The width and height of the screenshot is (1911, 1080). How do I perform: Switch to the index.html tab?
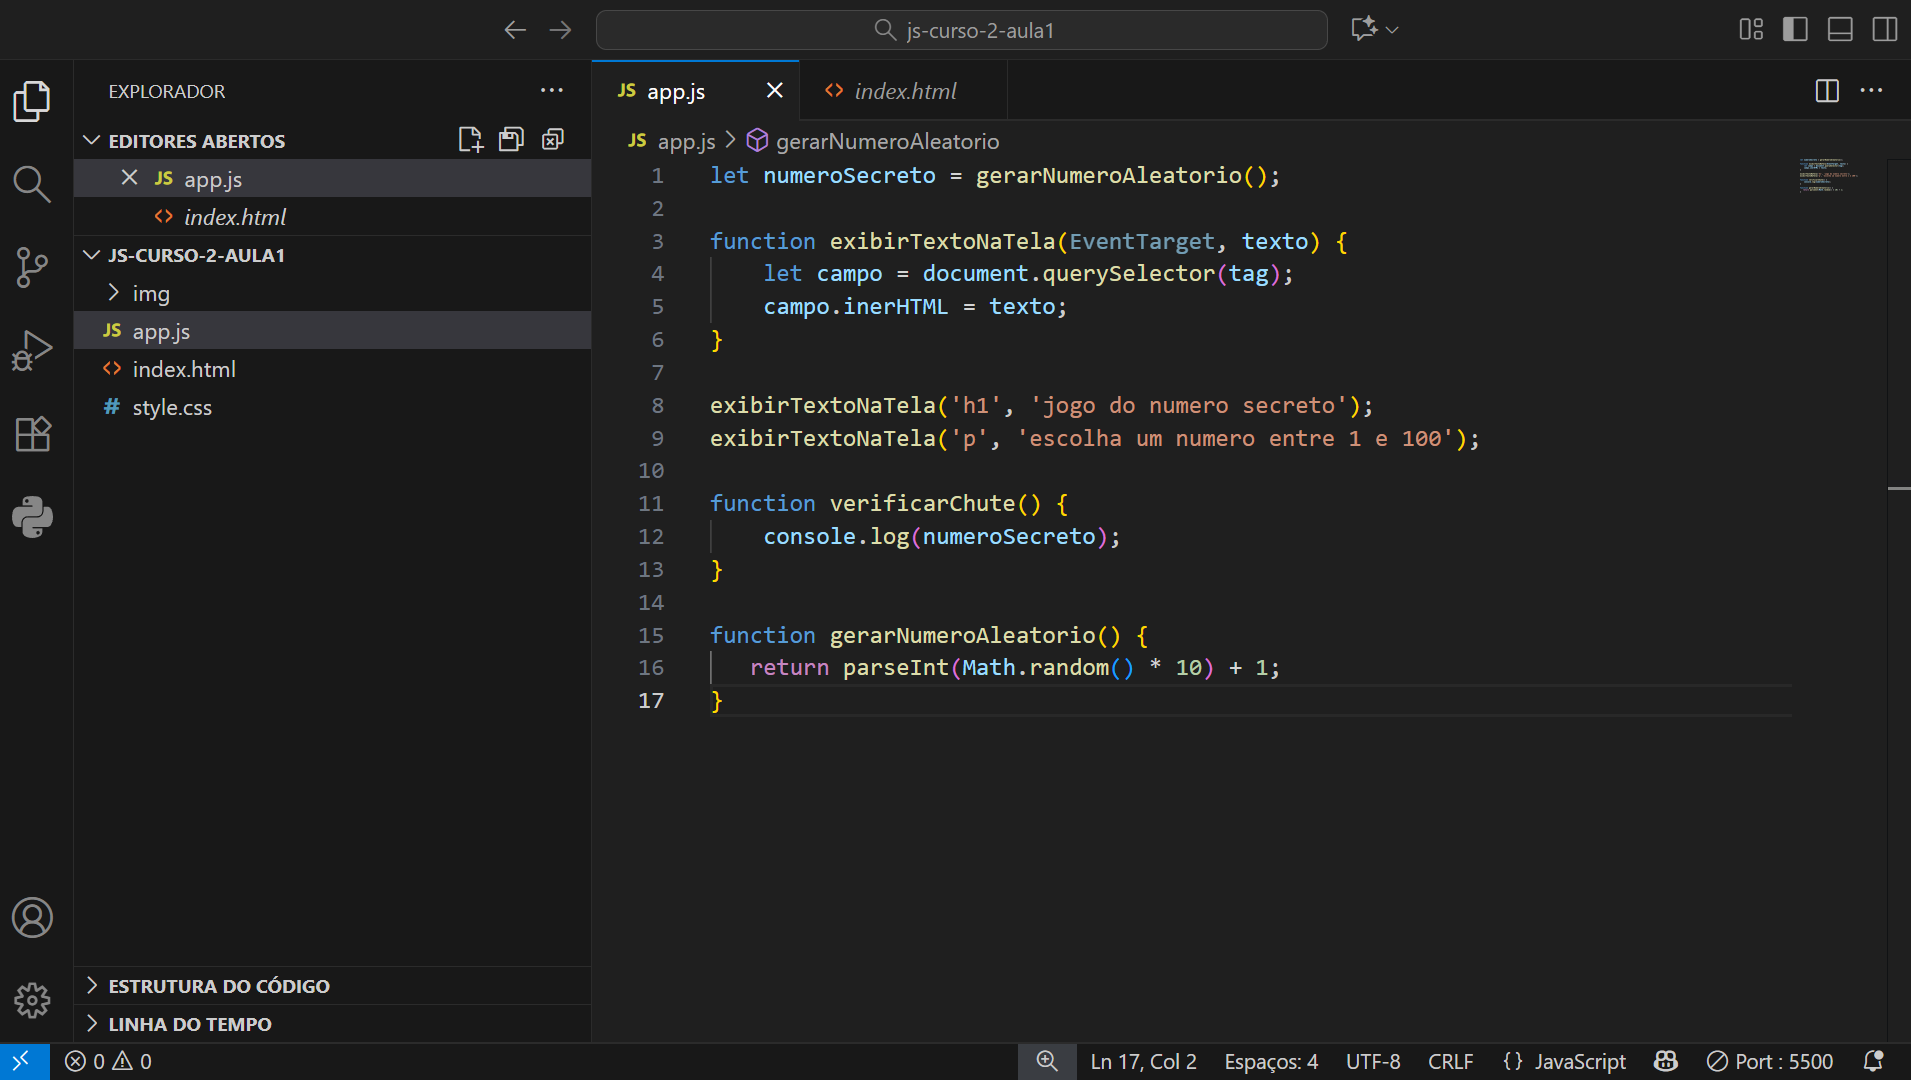(904, 91)
